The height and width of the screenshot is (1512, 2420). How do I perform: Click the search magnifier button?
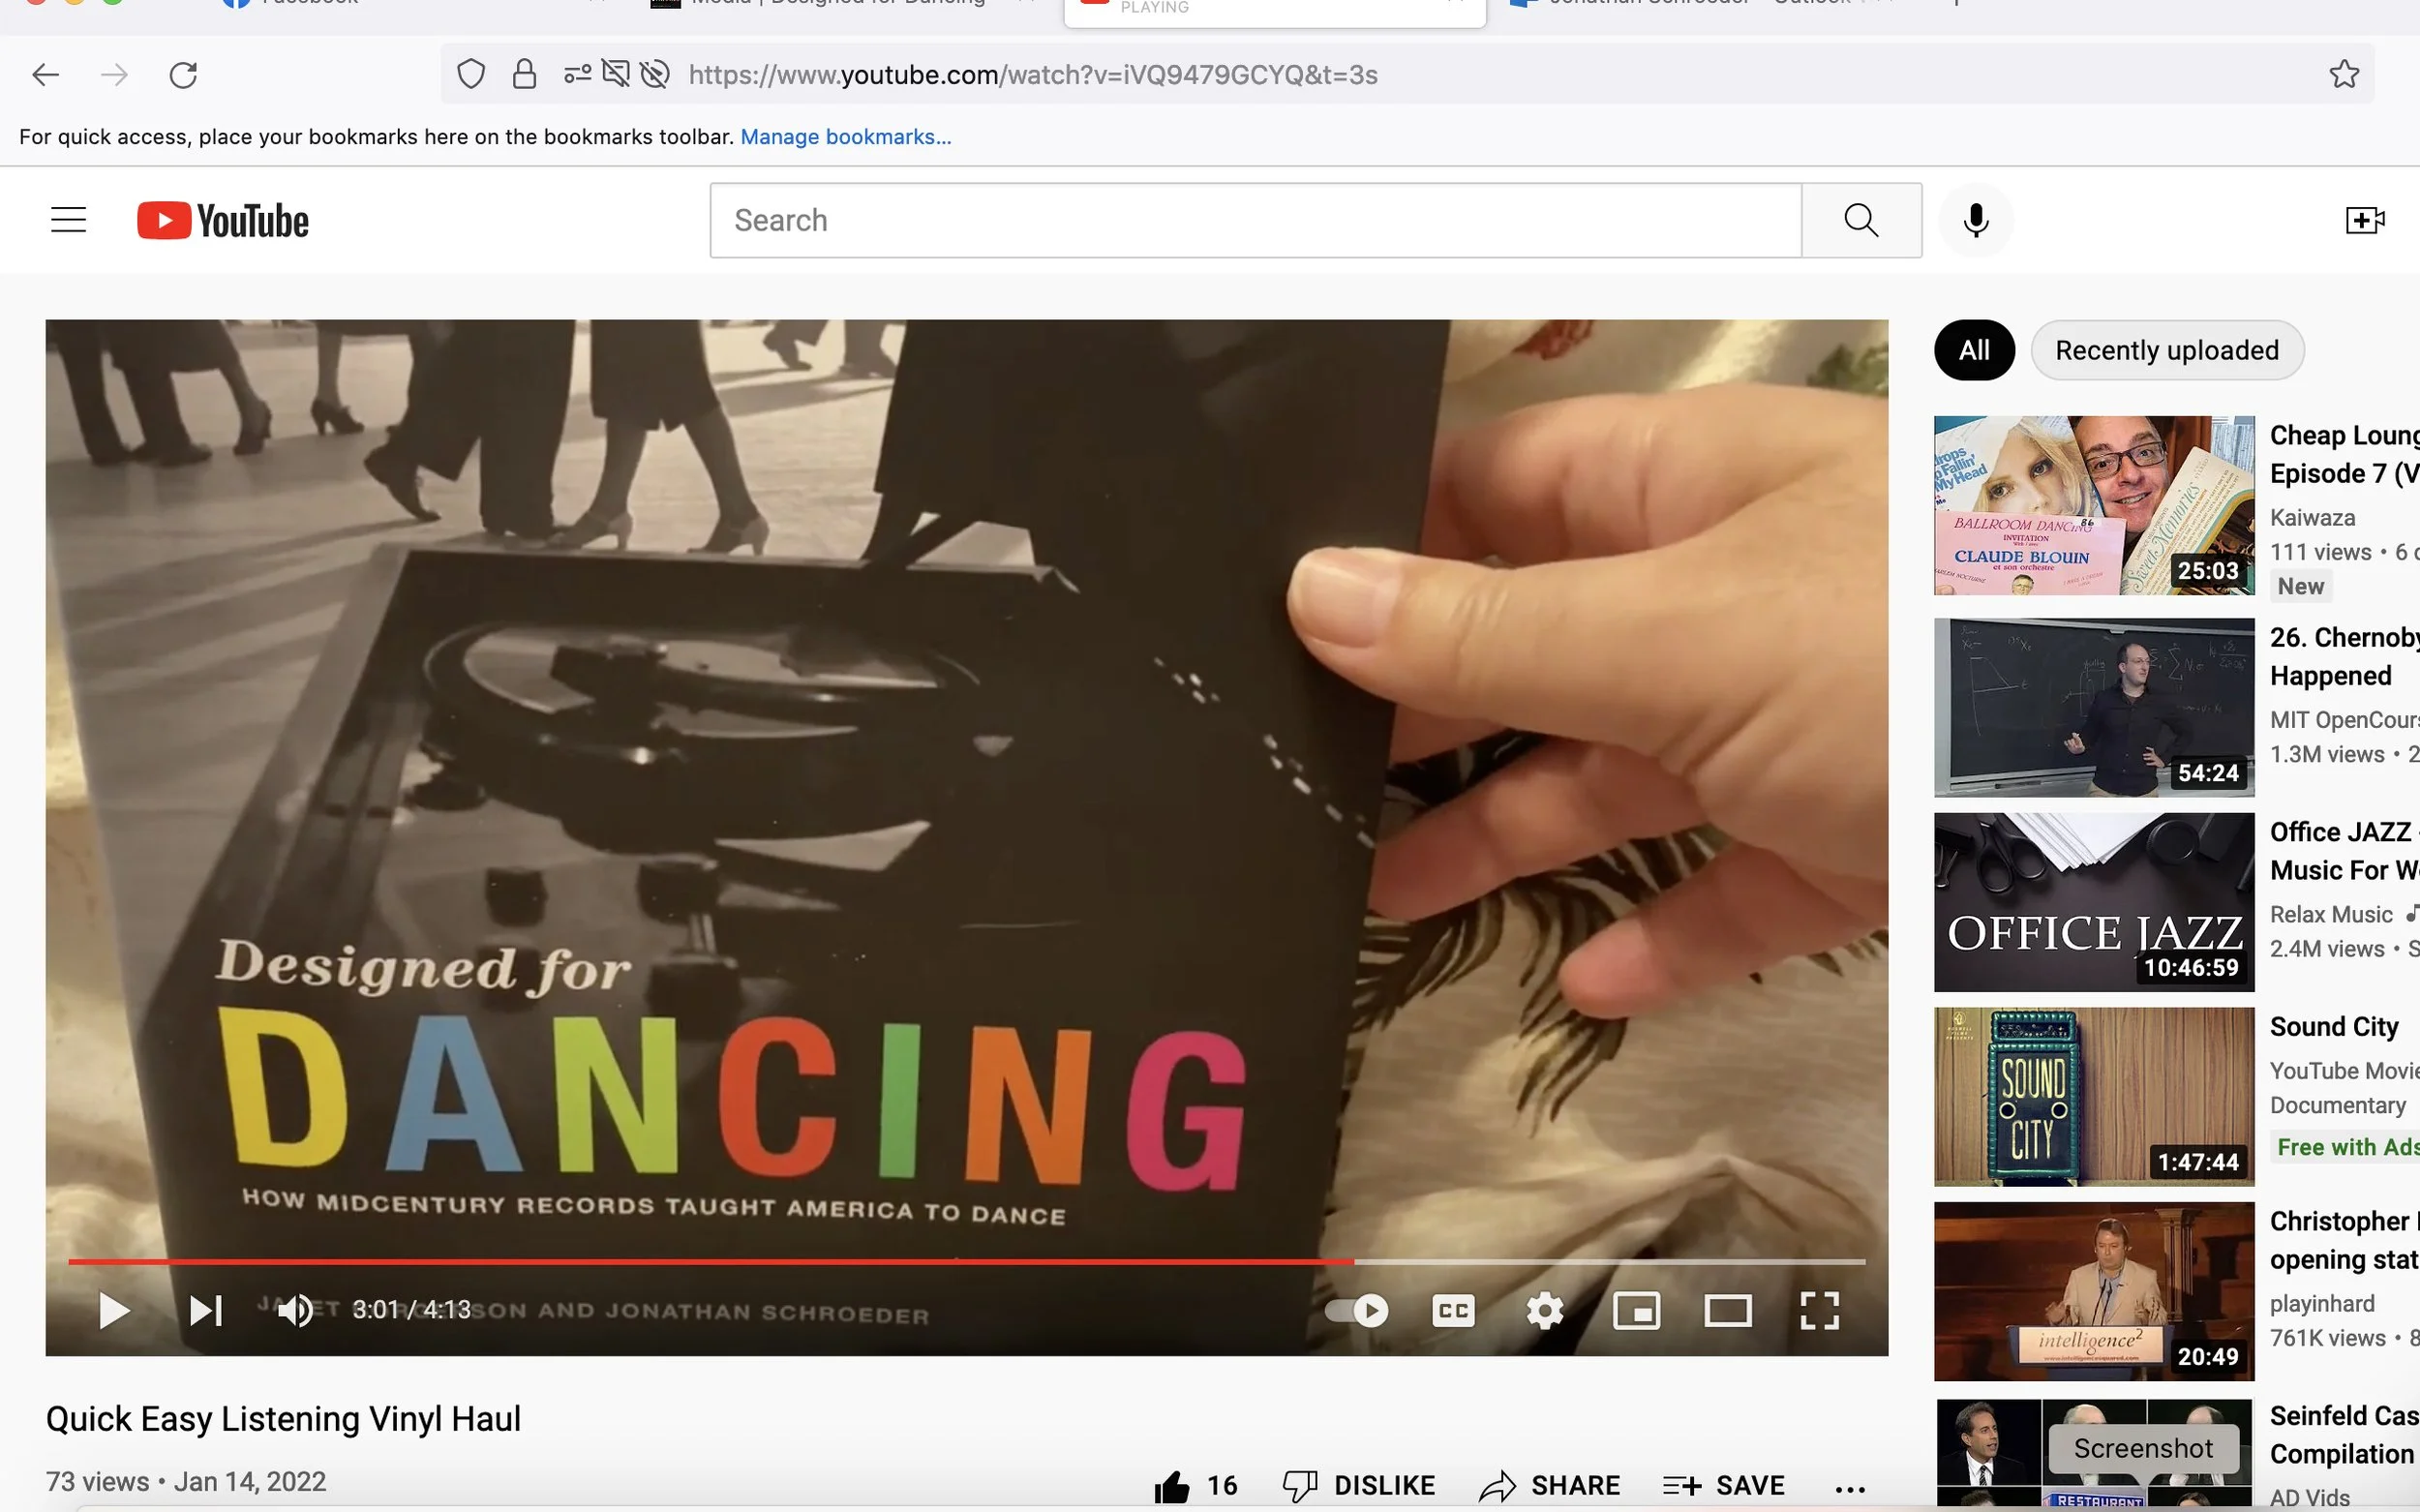point(1861,220)
